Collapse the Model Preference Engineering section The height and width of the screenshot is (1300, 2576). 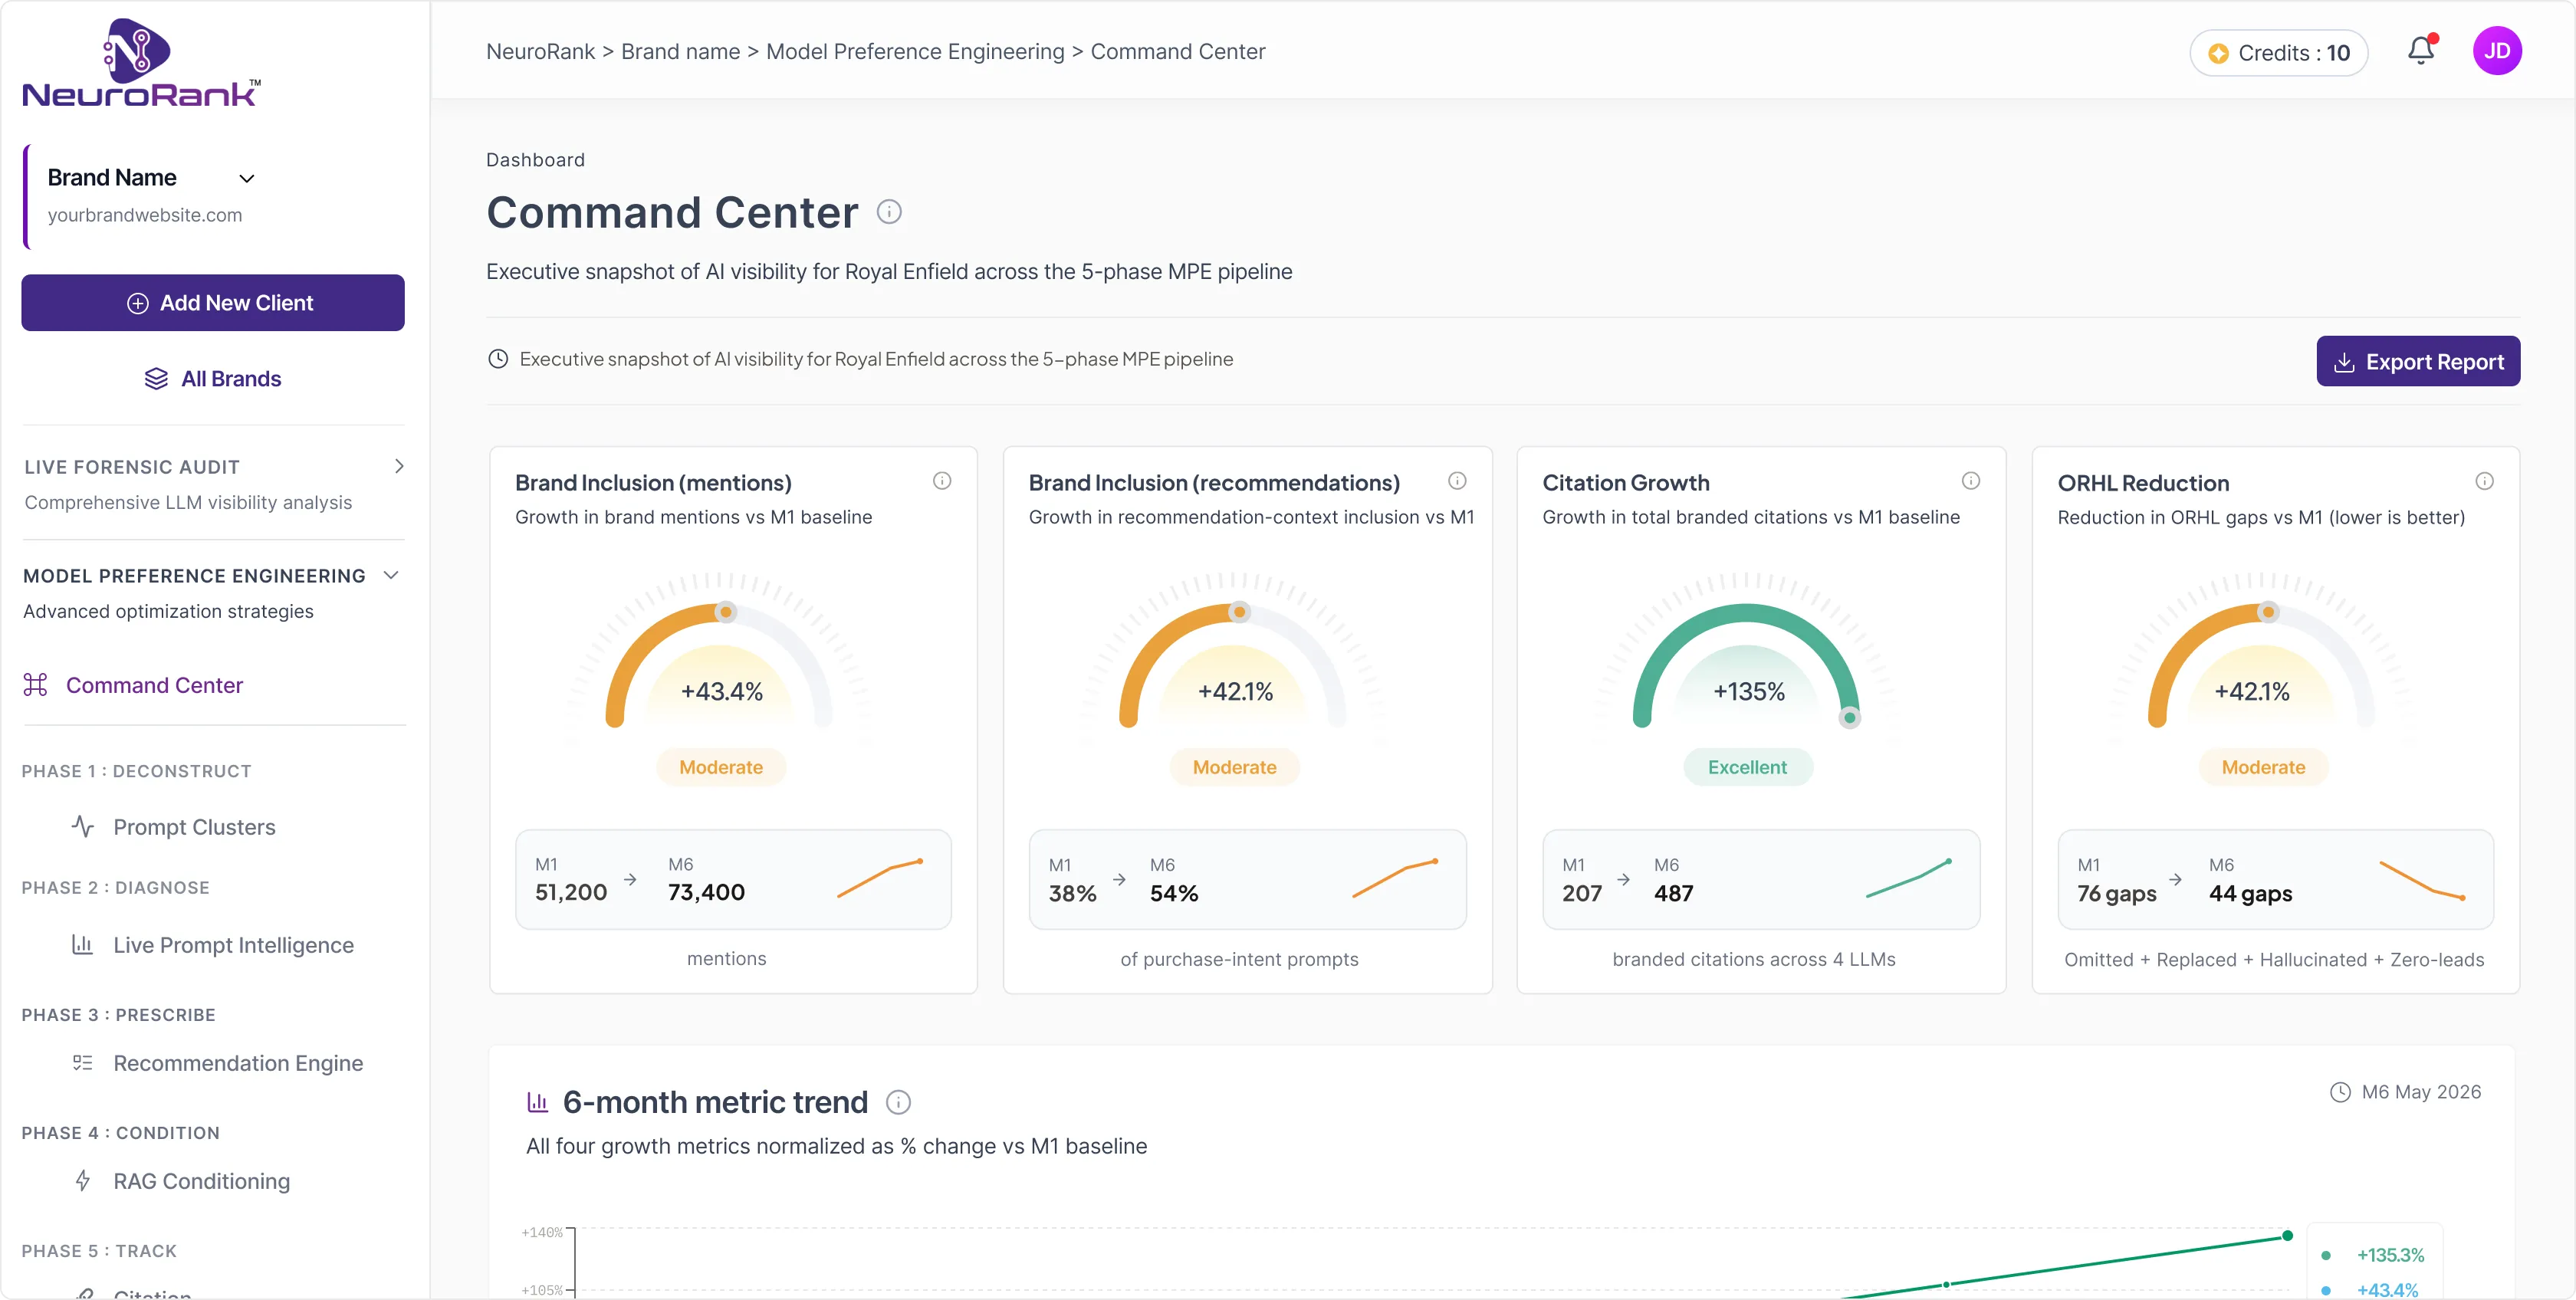(392, 575)
